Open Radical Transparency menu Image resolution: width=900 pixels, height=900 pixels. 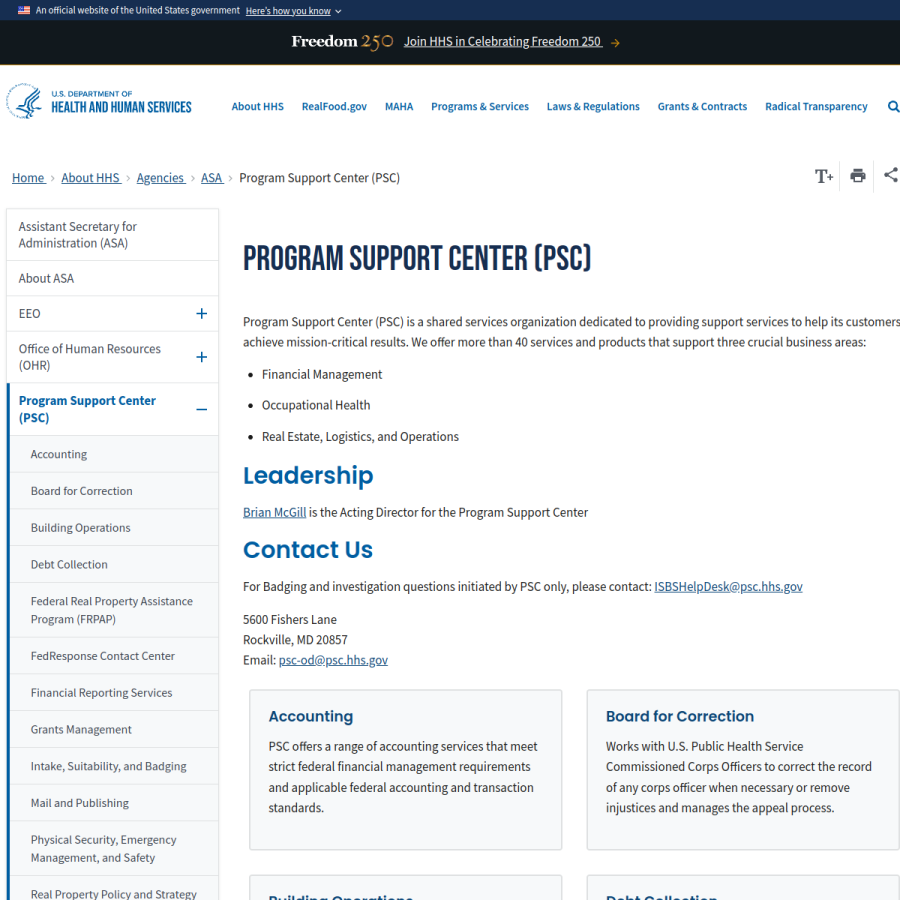[816, 107]
